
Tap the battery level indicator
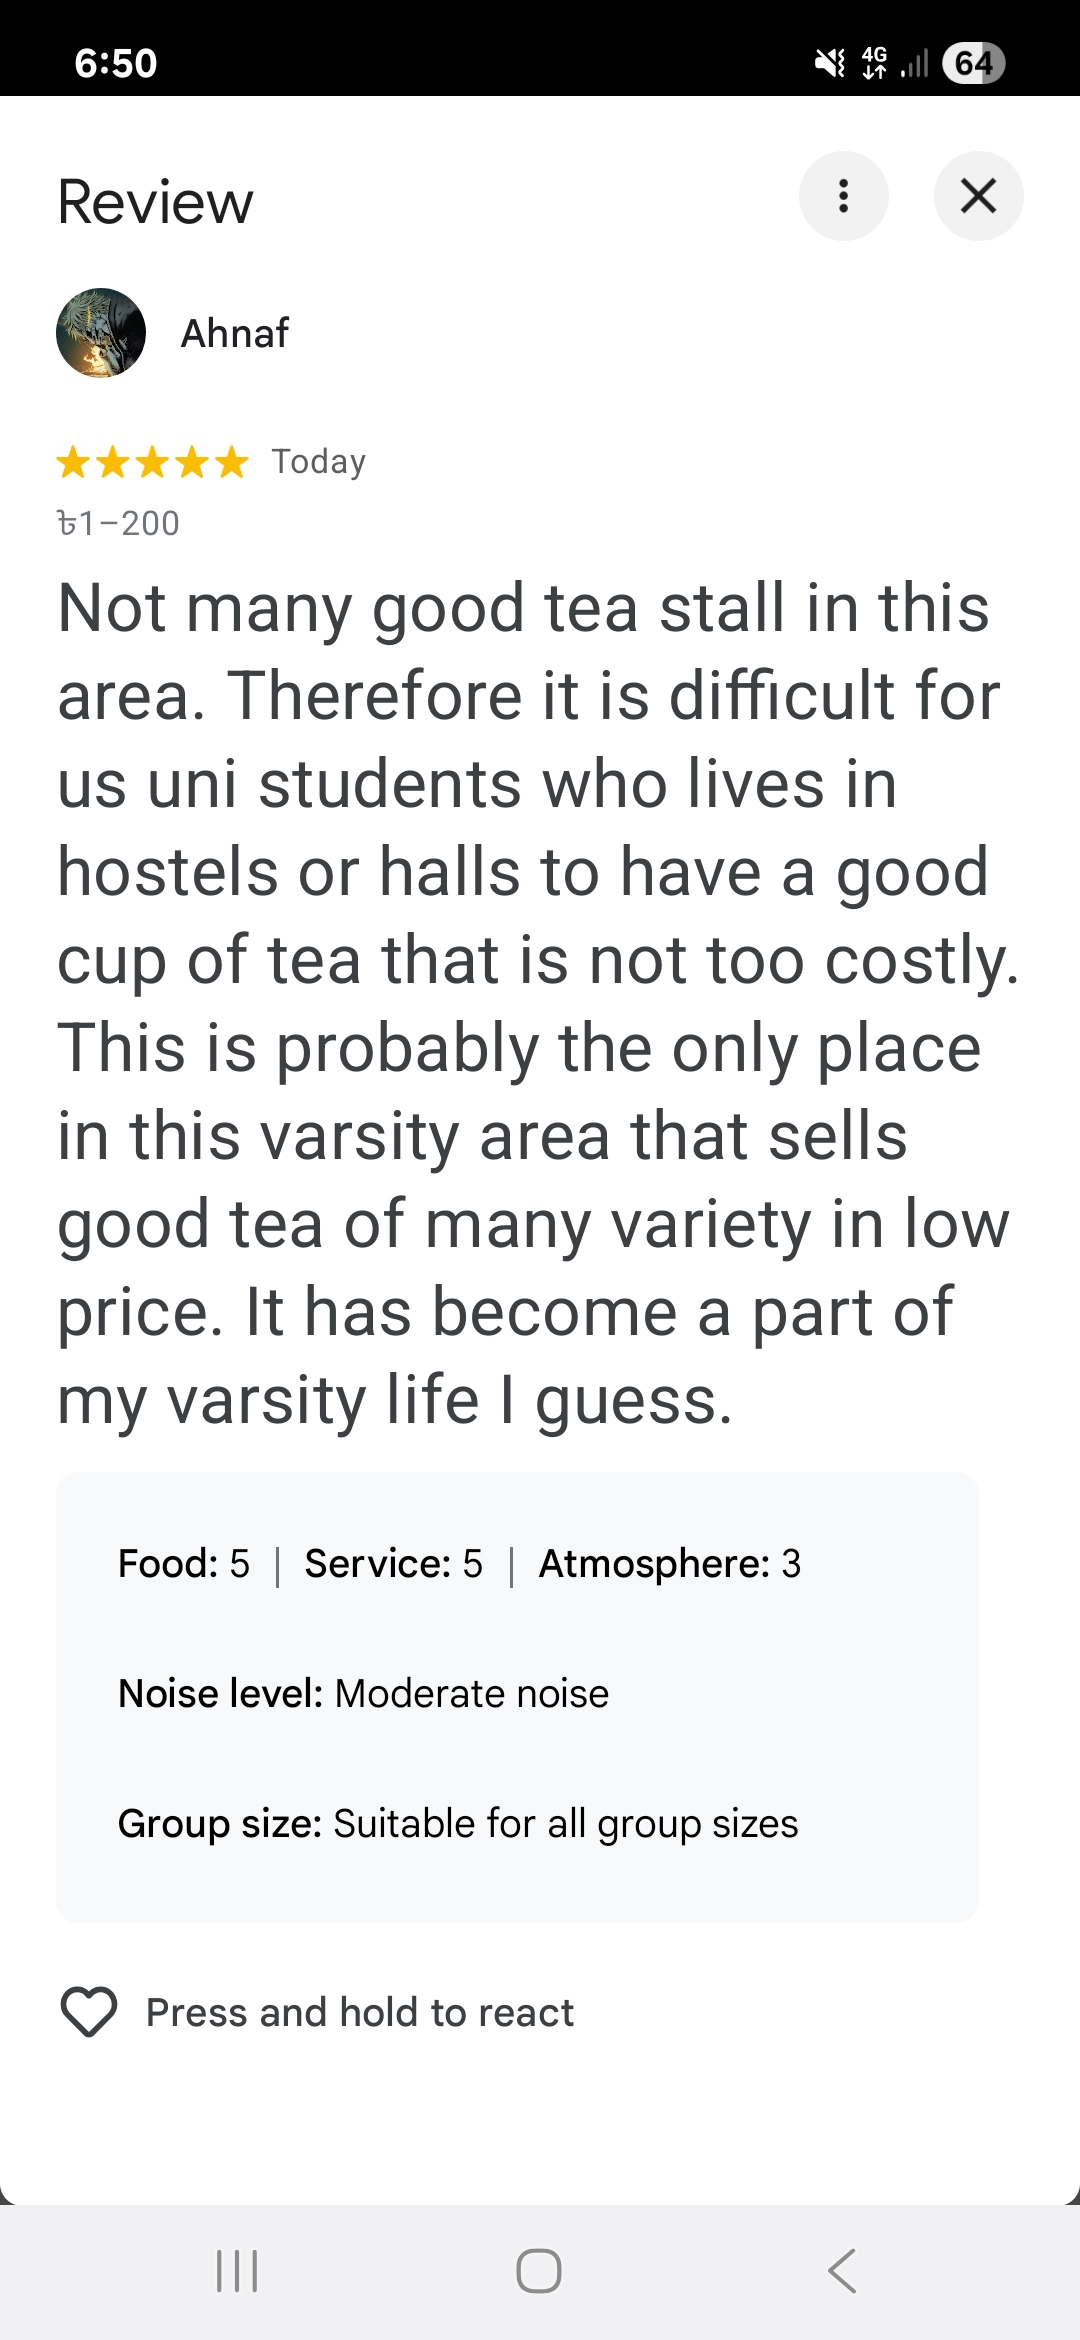click(x=973, y=63)
